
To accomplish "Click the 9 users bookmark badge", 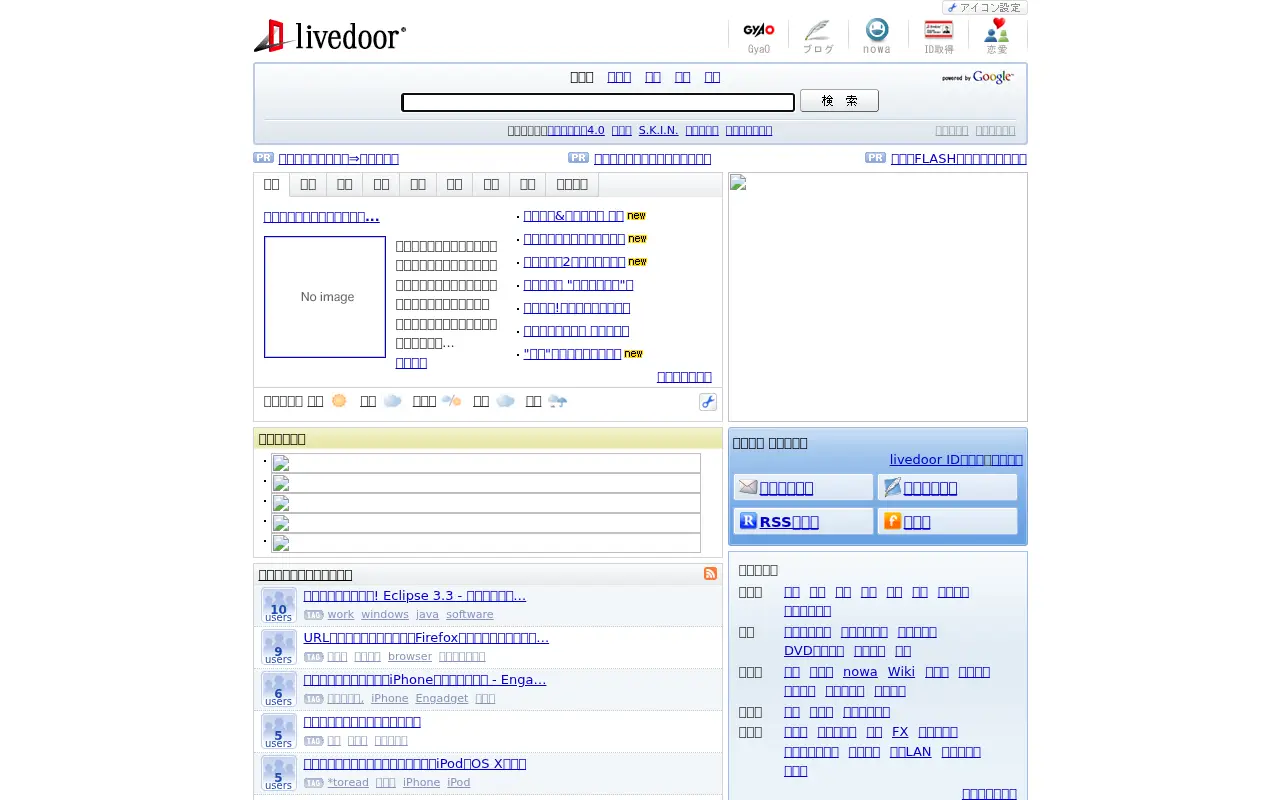I will (279, 648).
